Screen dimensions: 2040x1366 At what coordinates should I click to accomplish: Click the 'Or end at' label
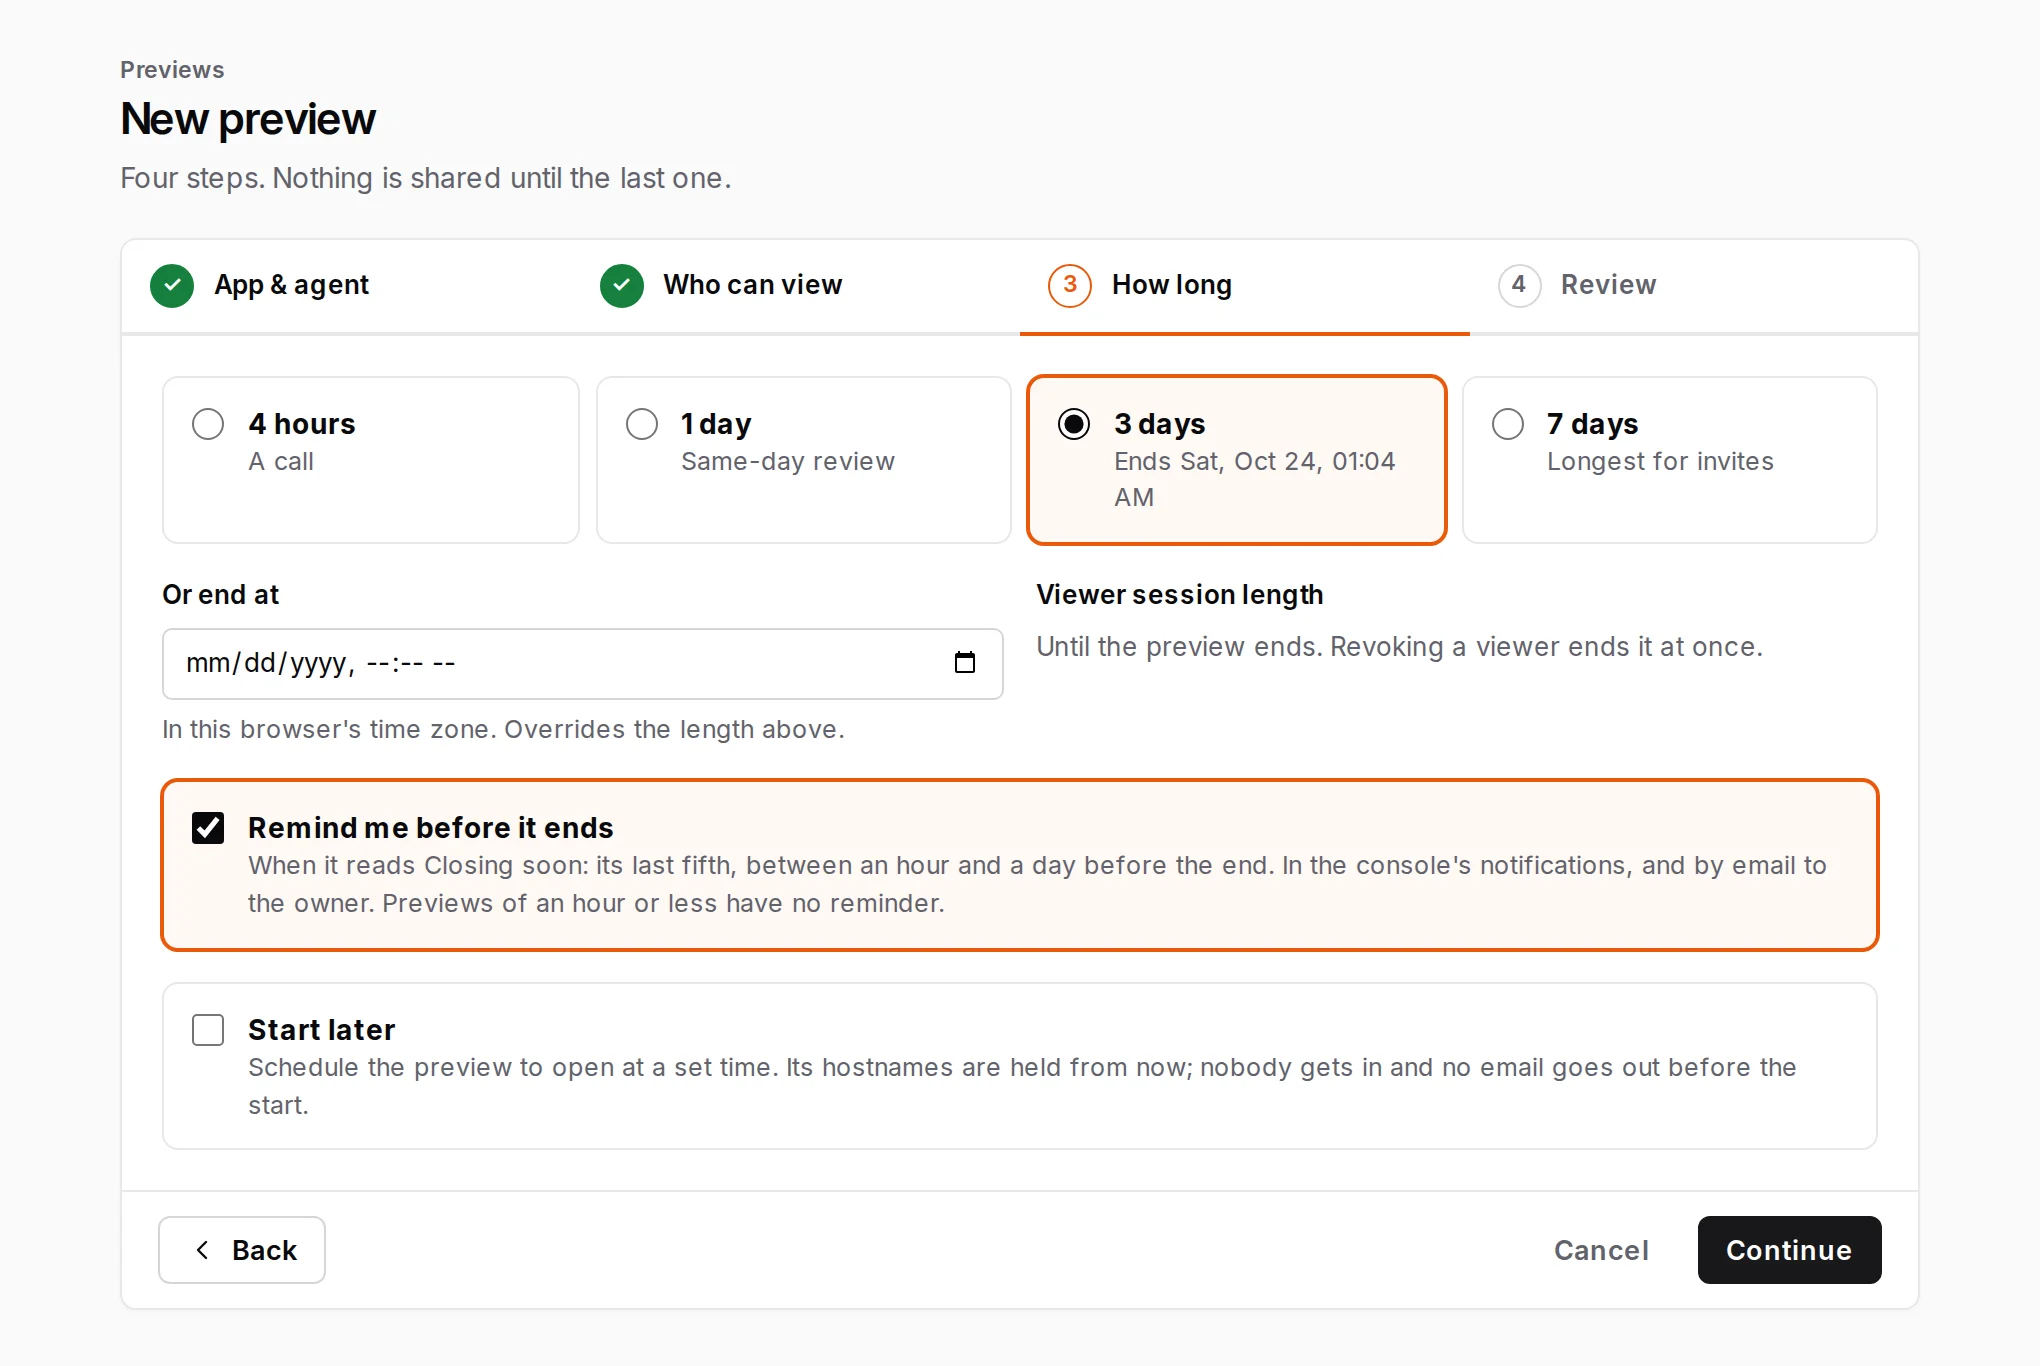pos(220,595)
